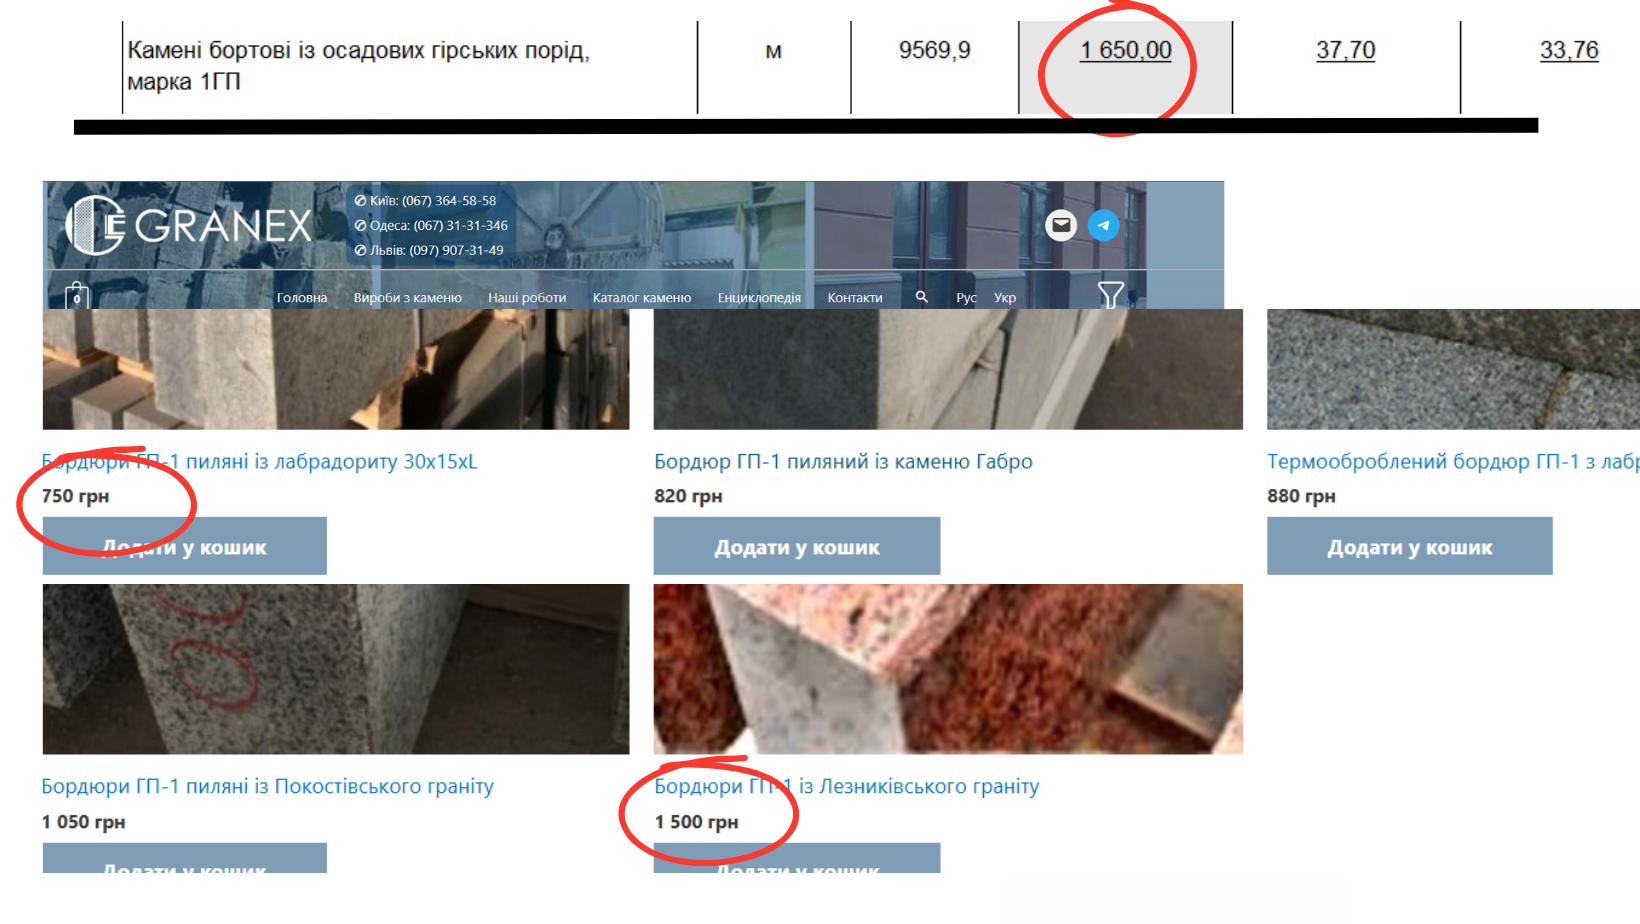Open the Вироби з каменю menu

[407, 298]
